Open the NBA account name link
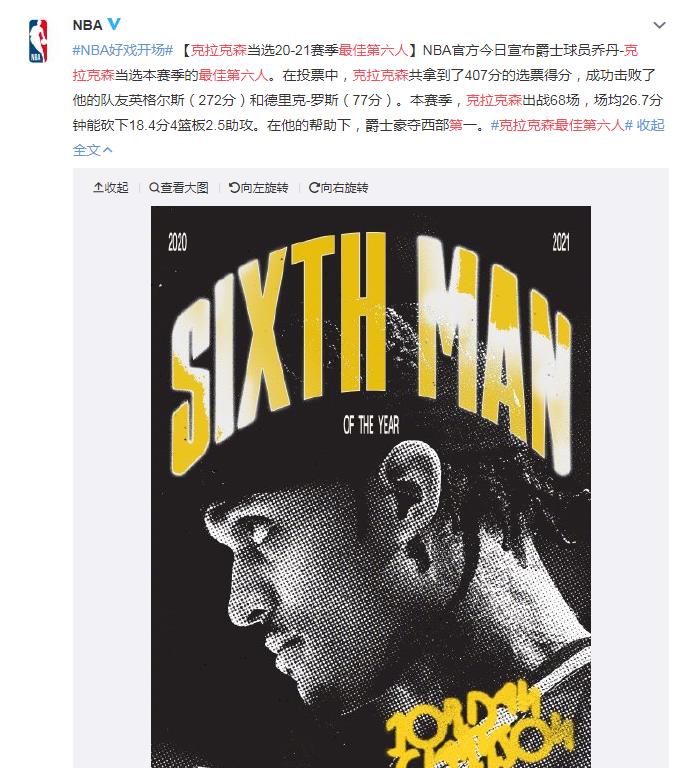 (87, 25)
